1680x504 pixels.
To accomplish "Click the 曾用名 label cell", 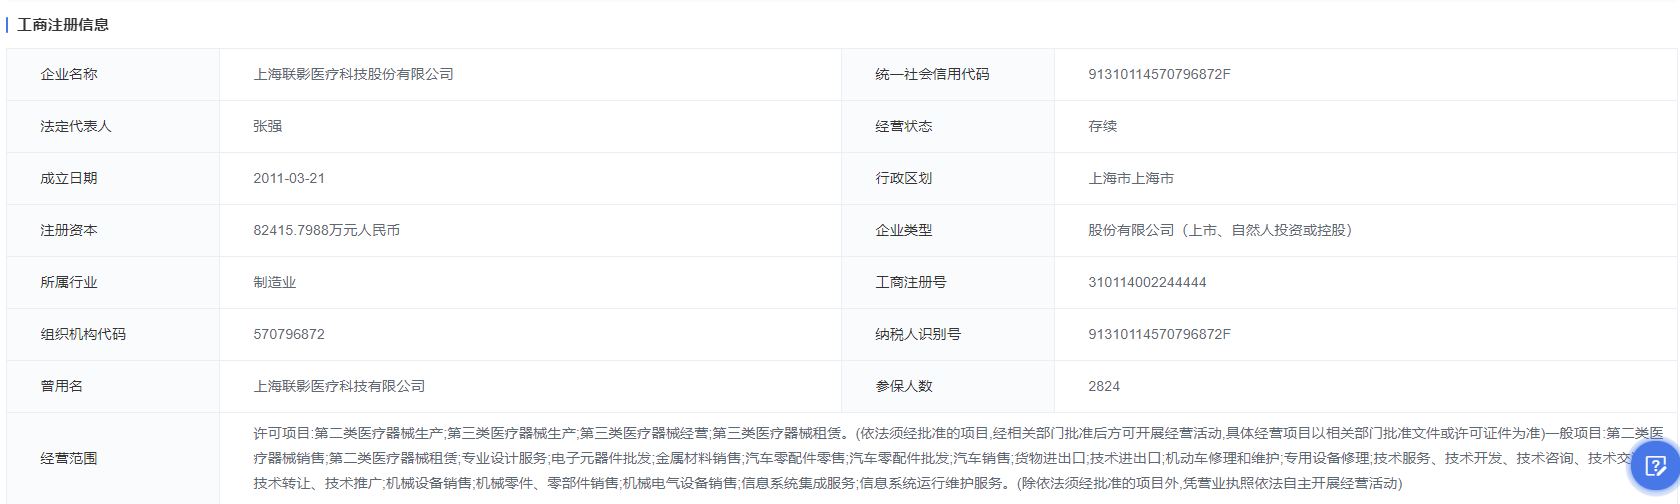I will (x=113, y=386).
